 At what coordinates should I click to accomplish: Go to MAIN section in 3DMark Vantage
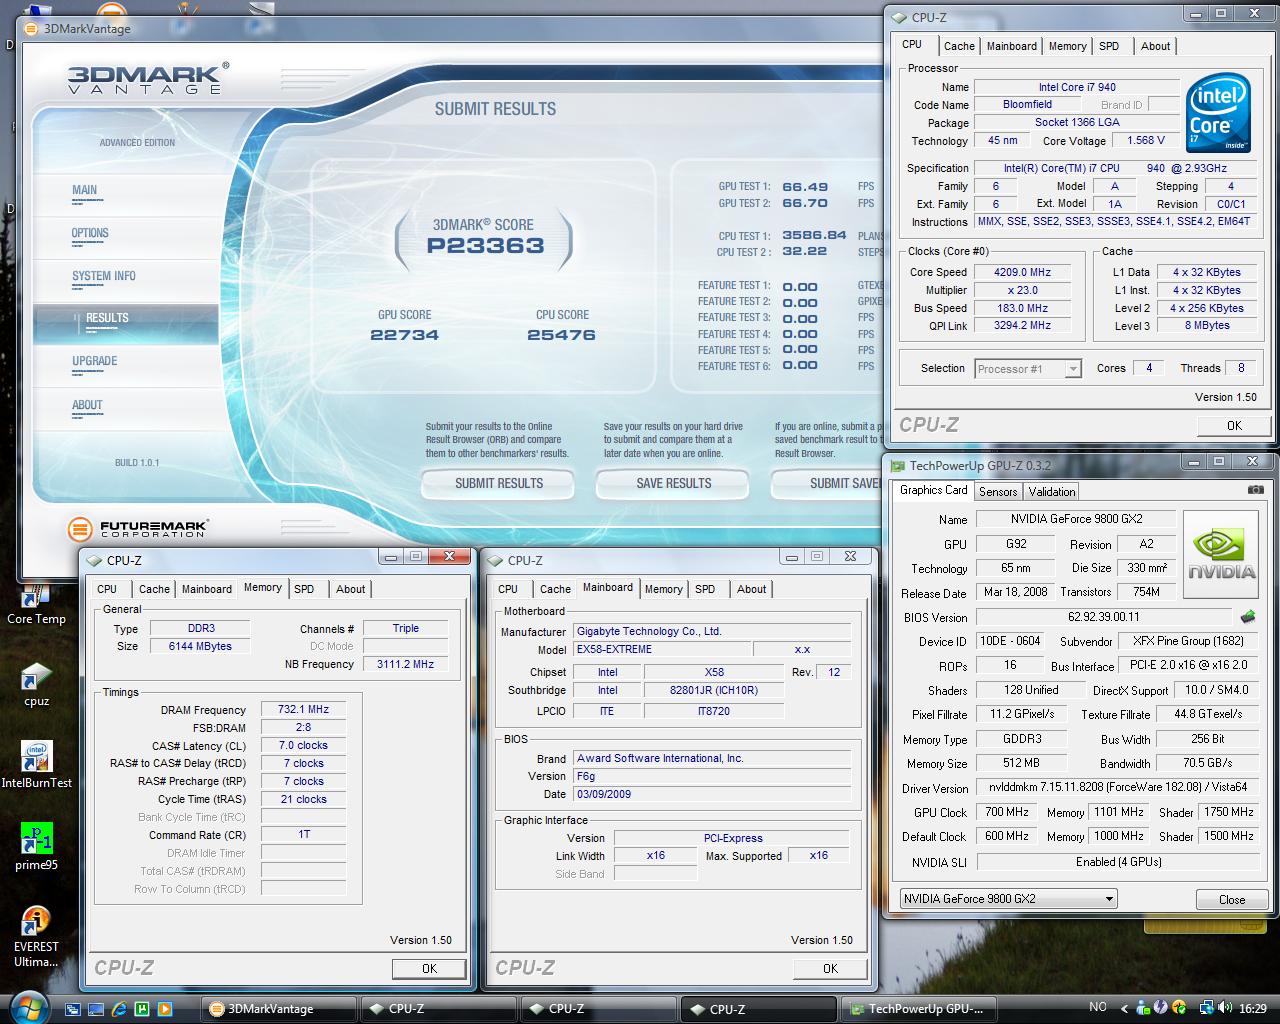tap(85, 190)
